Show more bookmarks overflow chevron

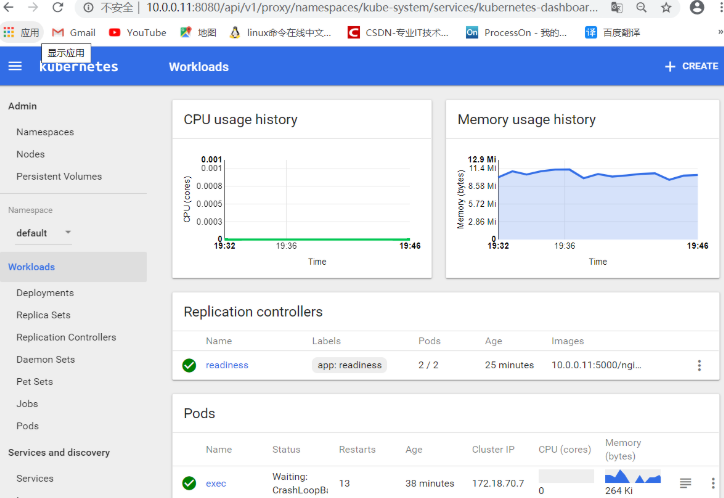tap(720, 32)
